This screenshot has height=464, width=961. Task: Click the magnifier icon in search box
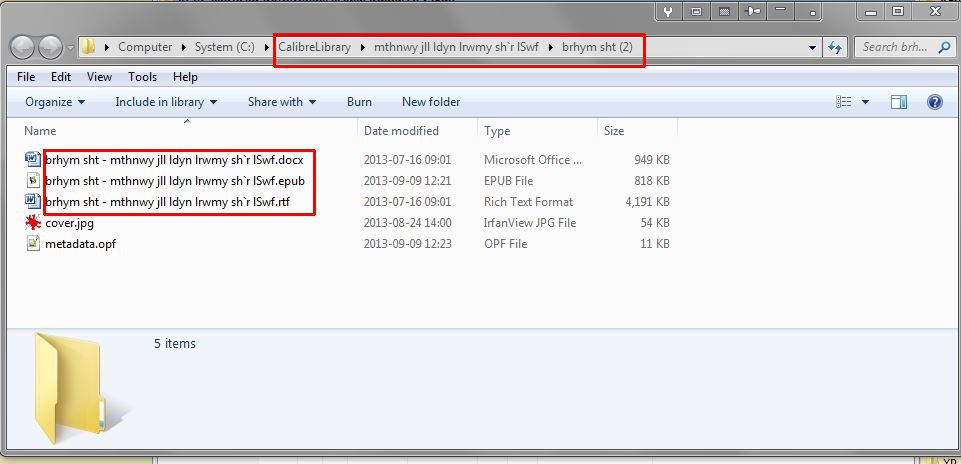943,47
